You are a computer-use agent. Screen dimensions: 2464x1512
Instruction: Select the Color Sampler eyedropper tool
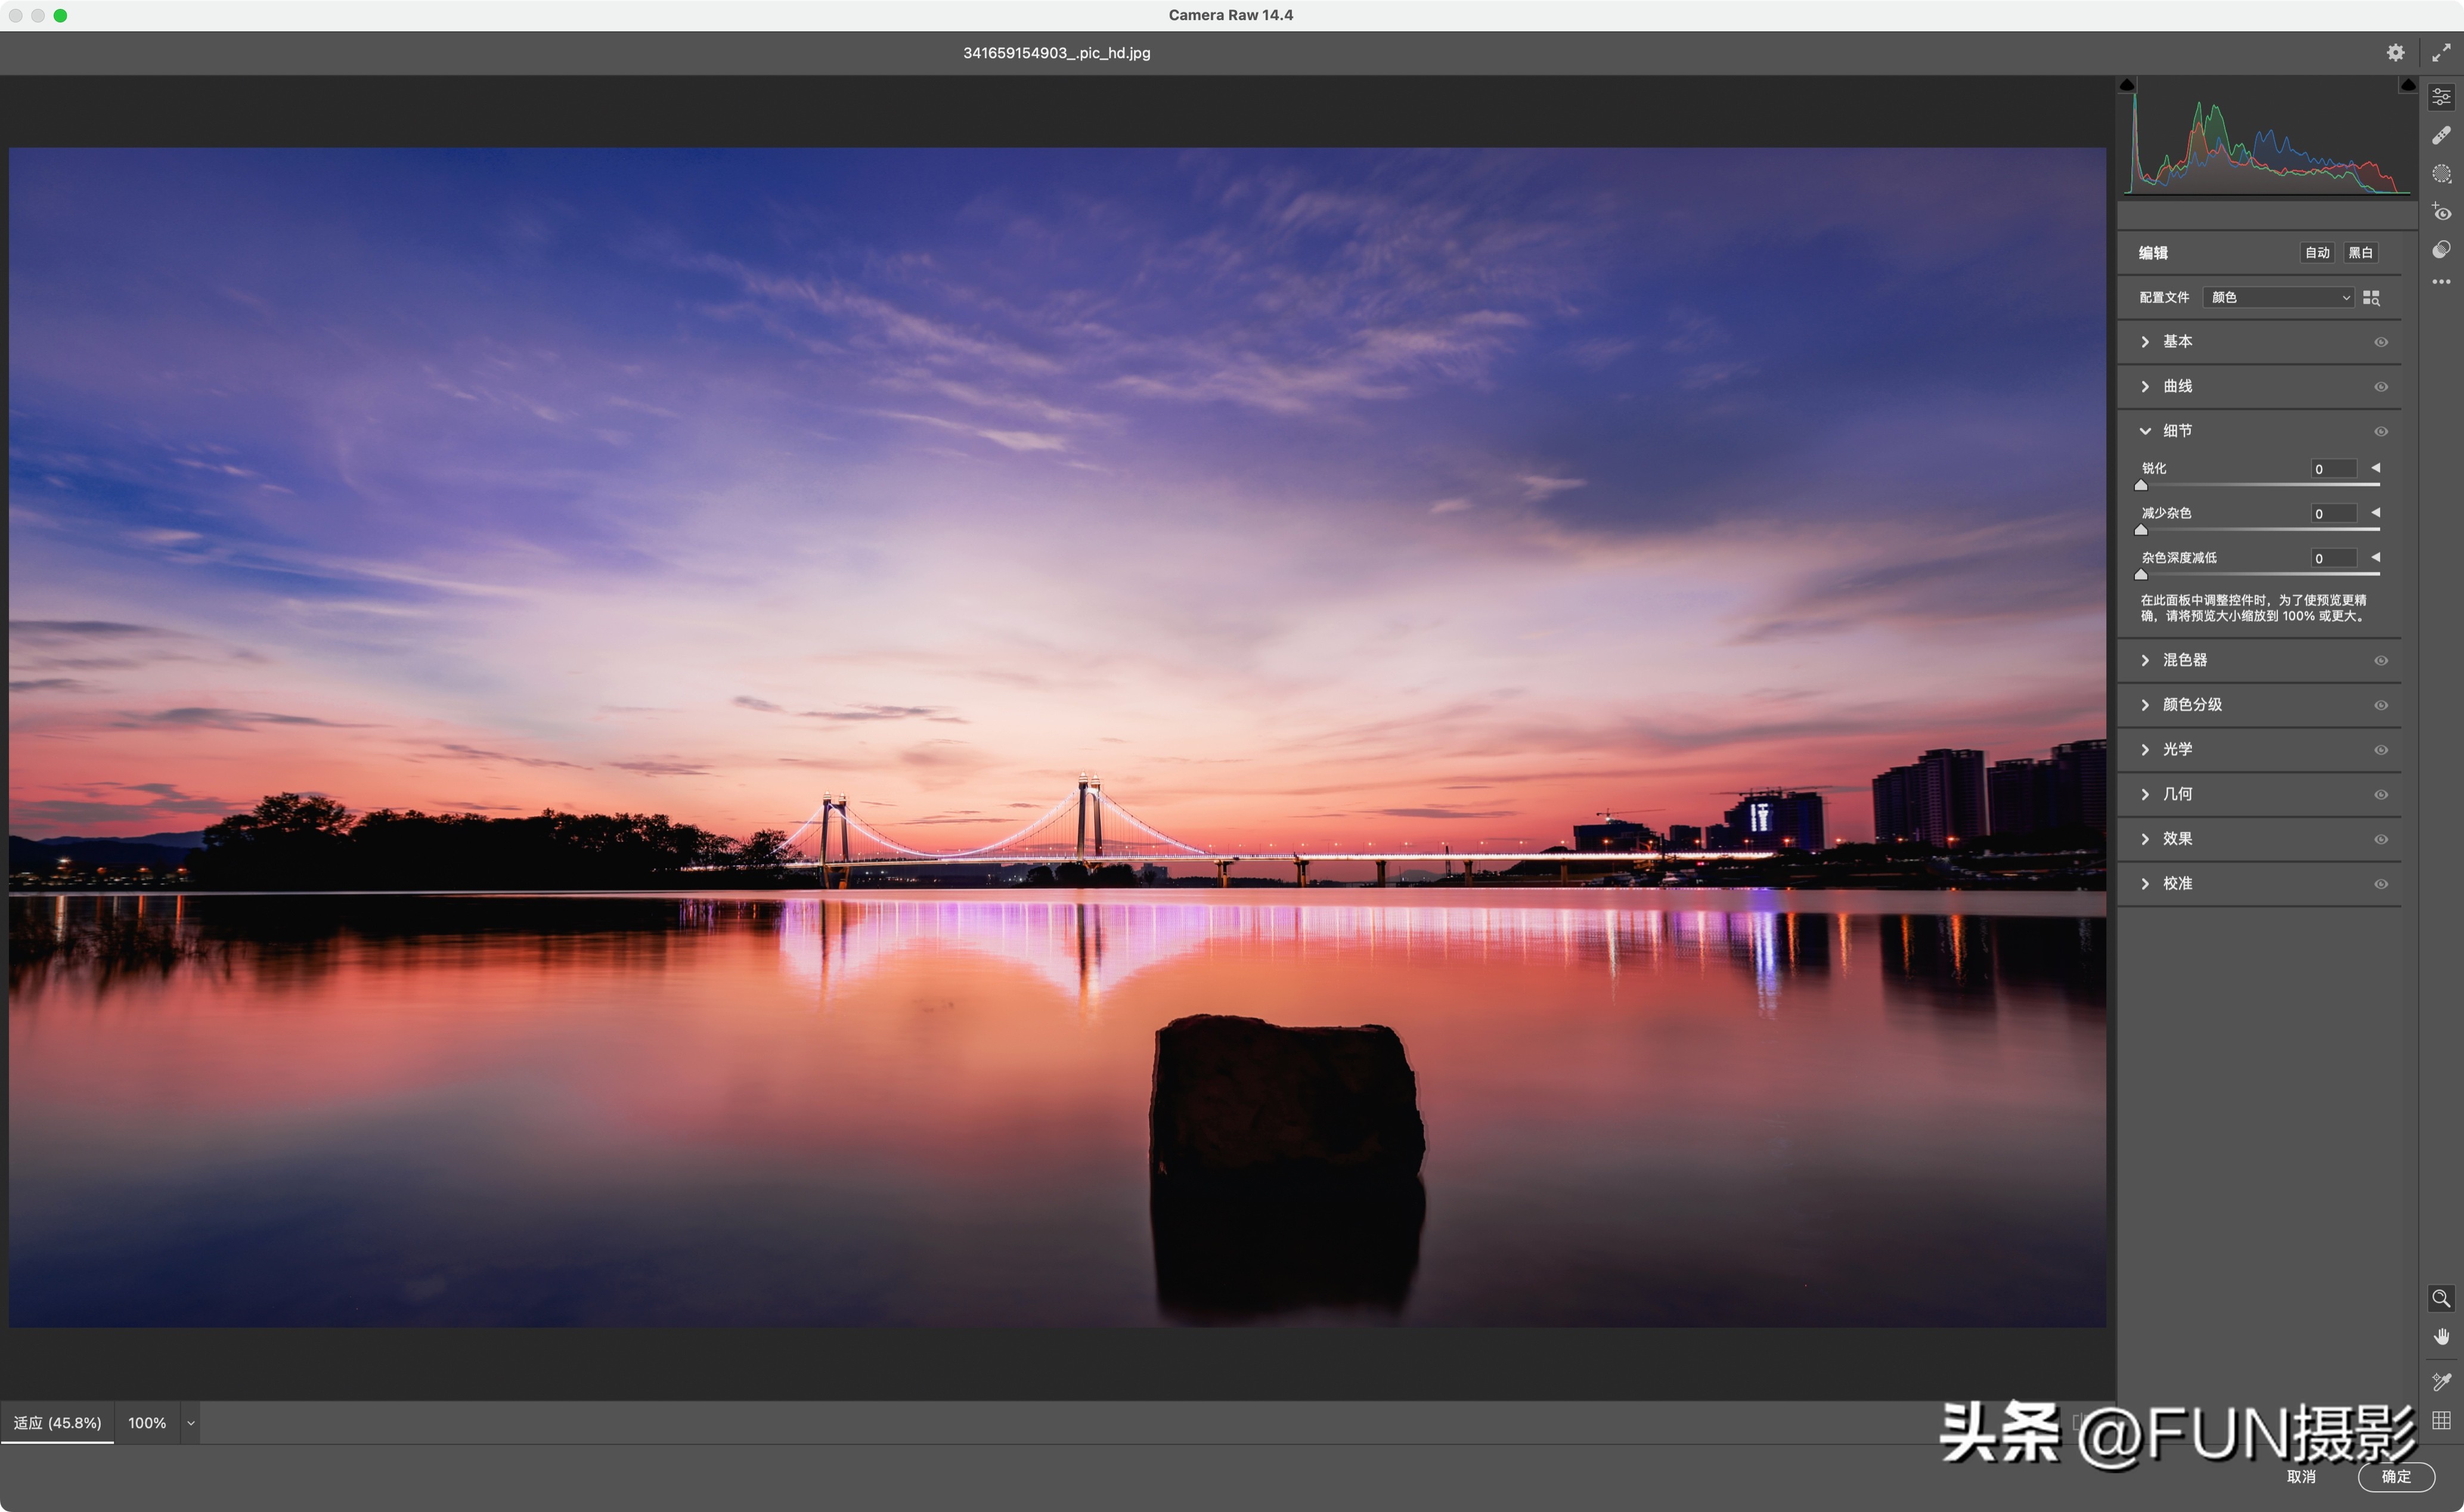2441,1381
